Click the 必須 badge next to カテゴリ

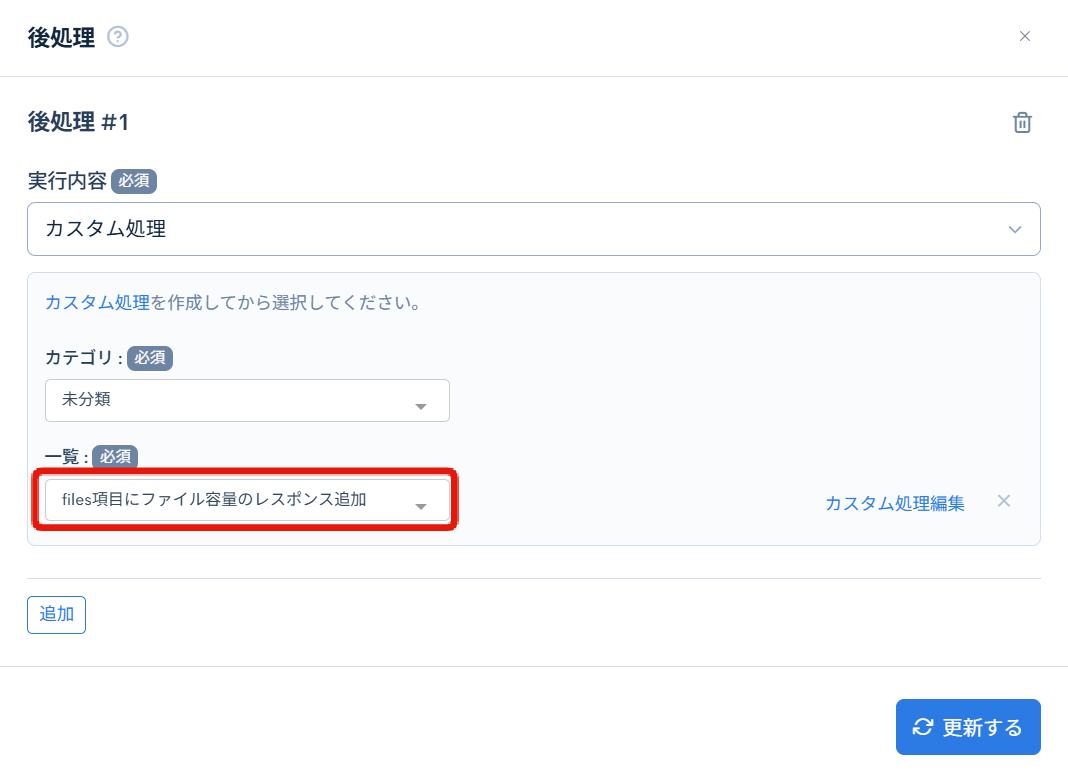coord(150,358)
